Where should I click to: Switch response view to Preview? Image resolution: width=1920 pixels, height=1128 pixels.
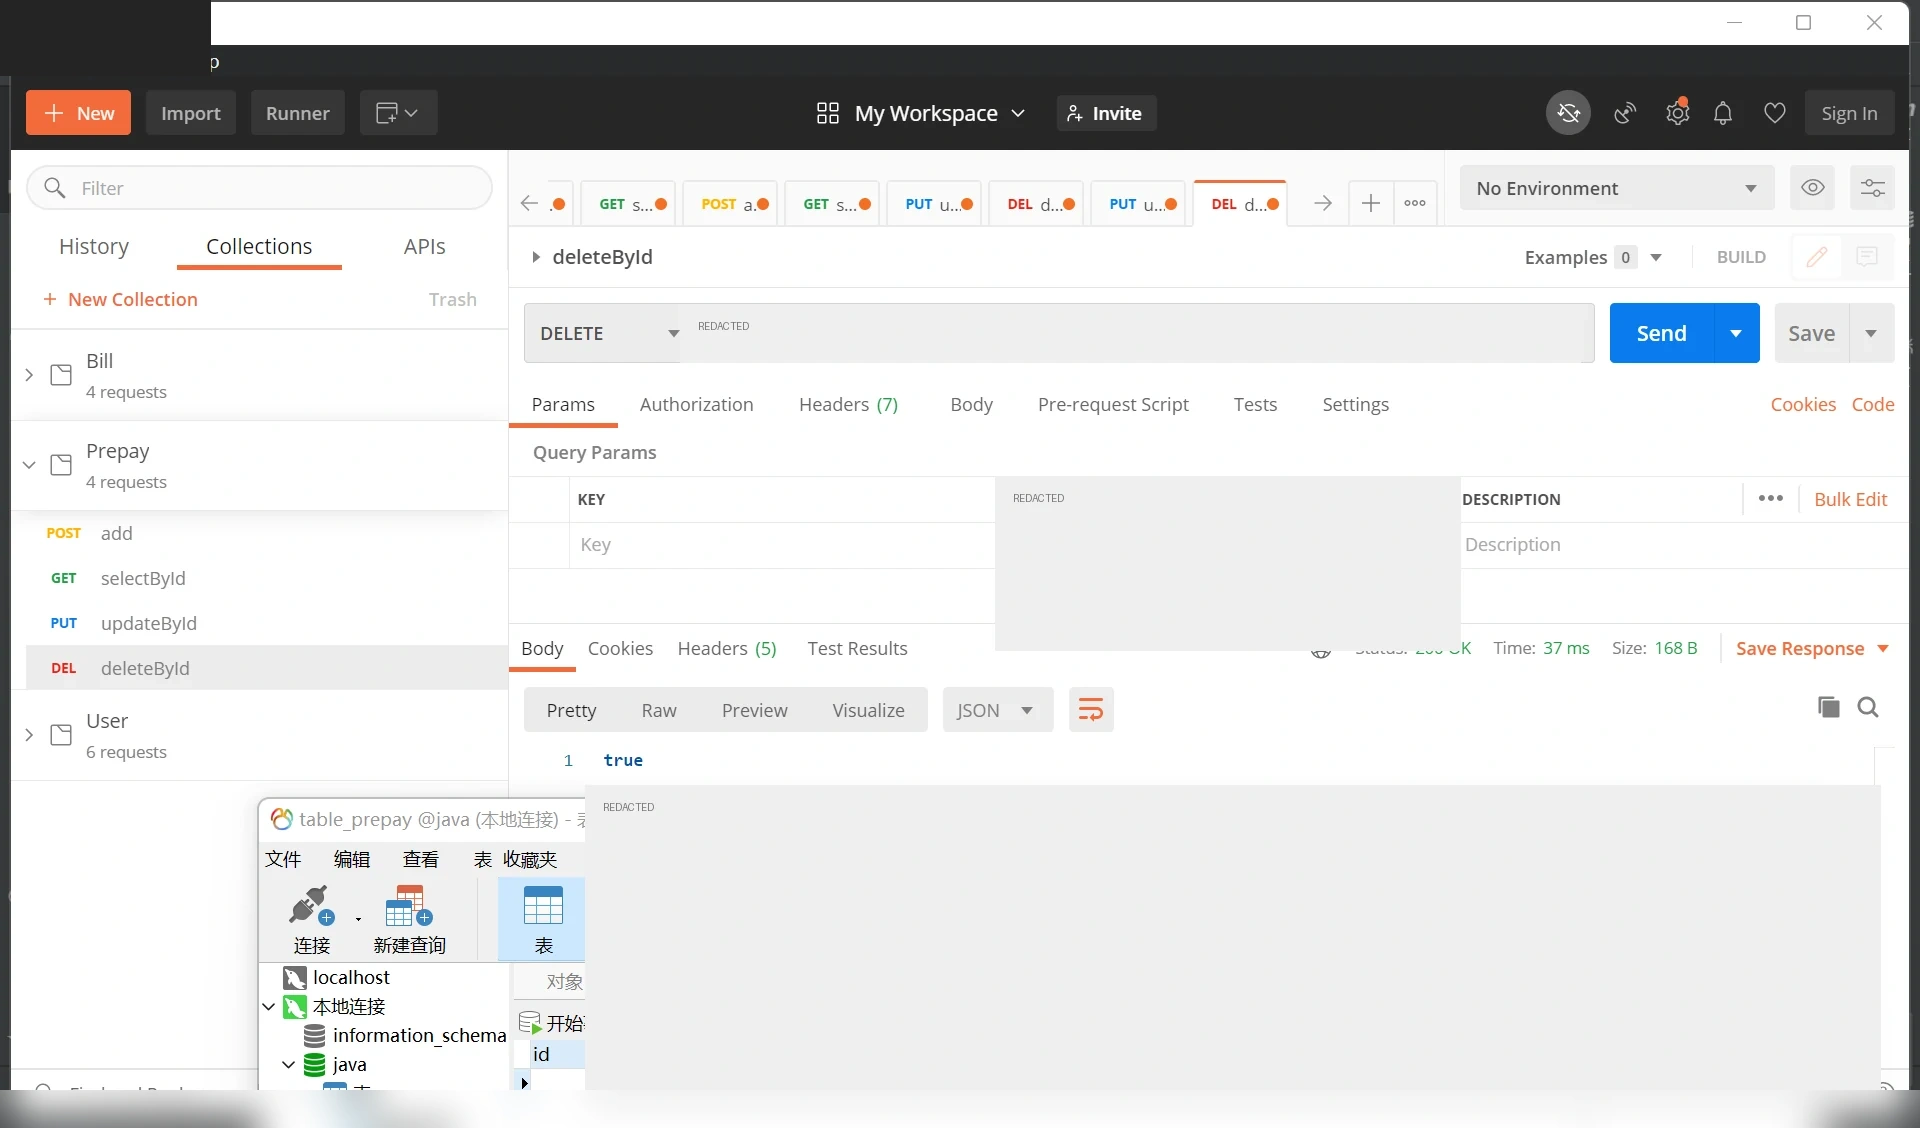[754, 710]
